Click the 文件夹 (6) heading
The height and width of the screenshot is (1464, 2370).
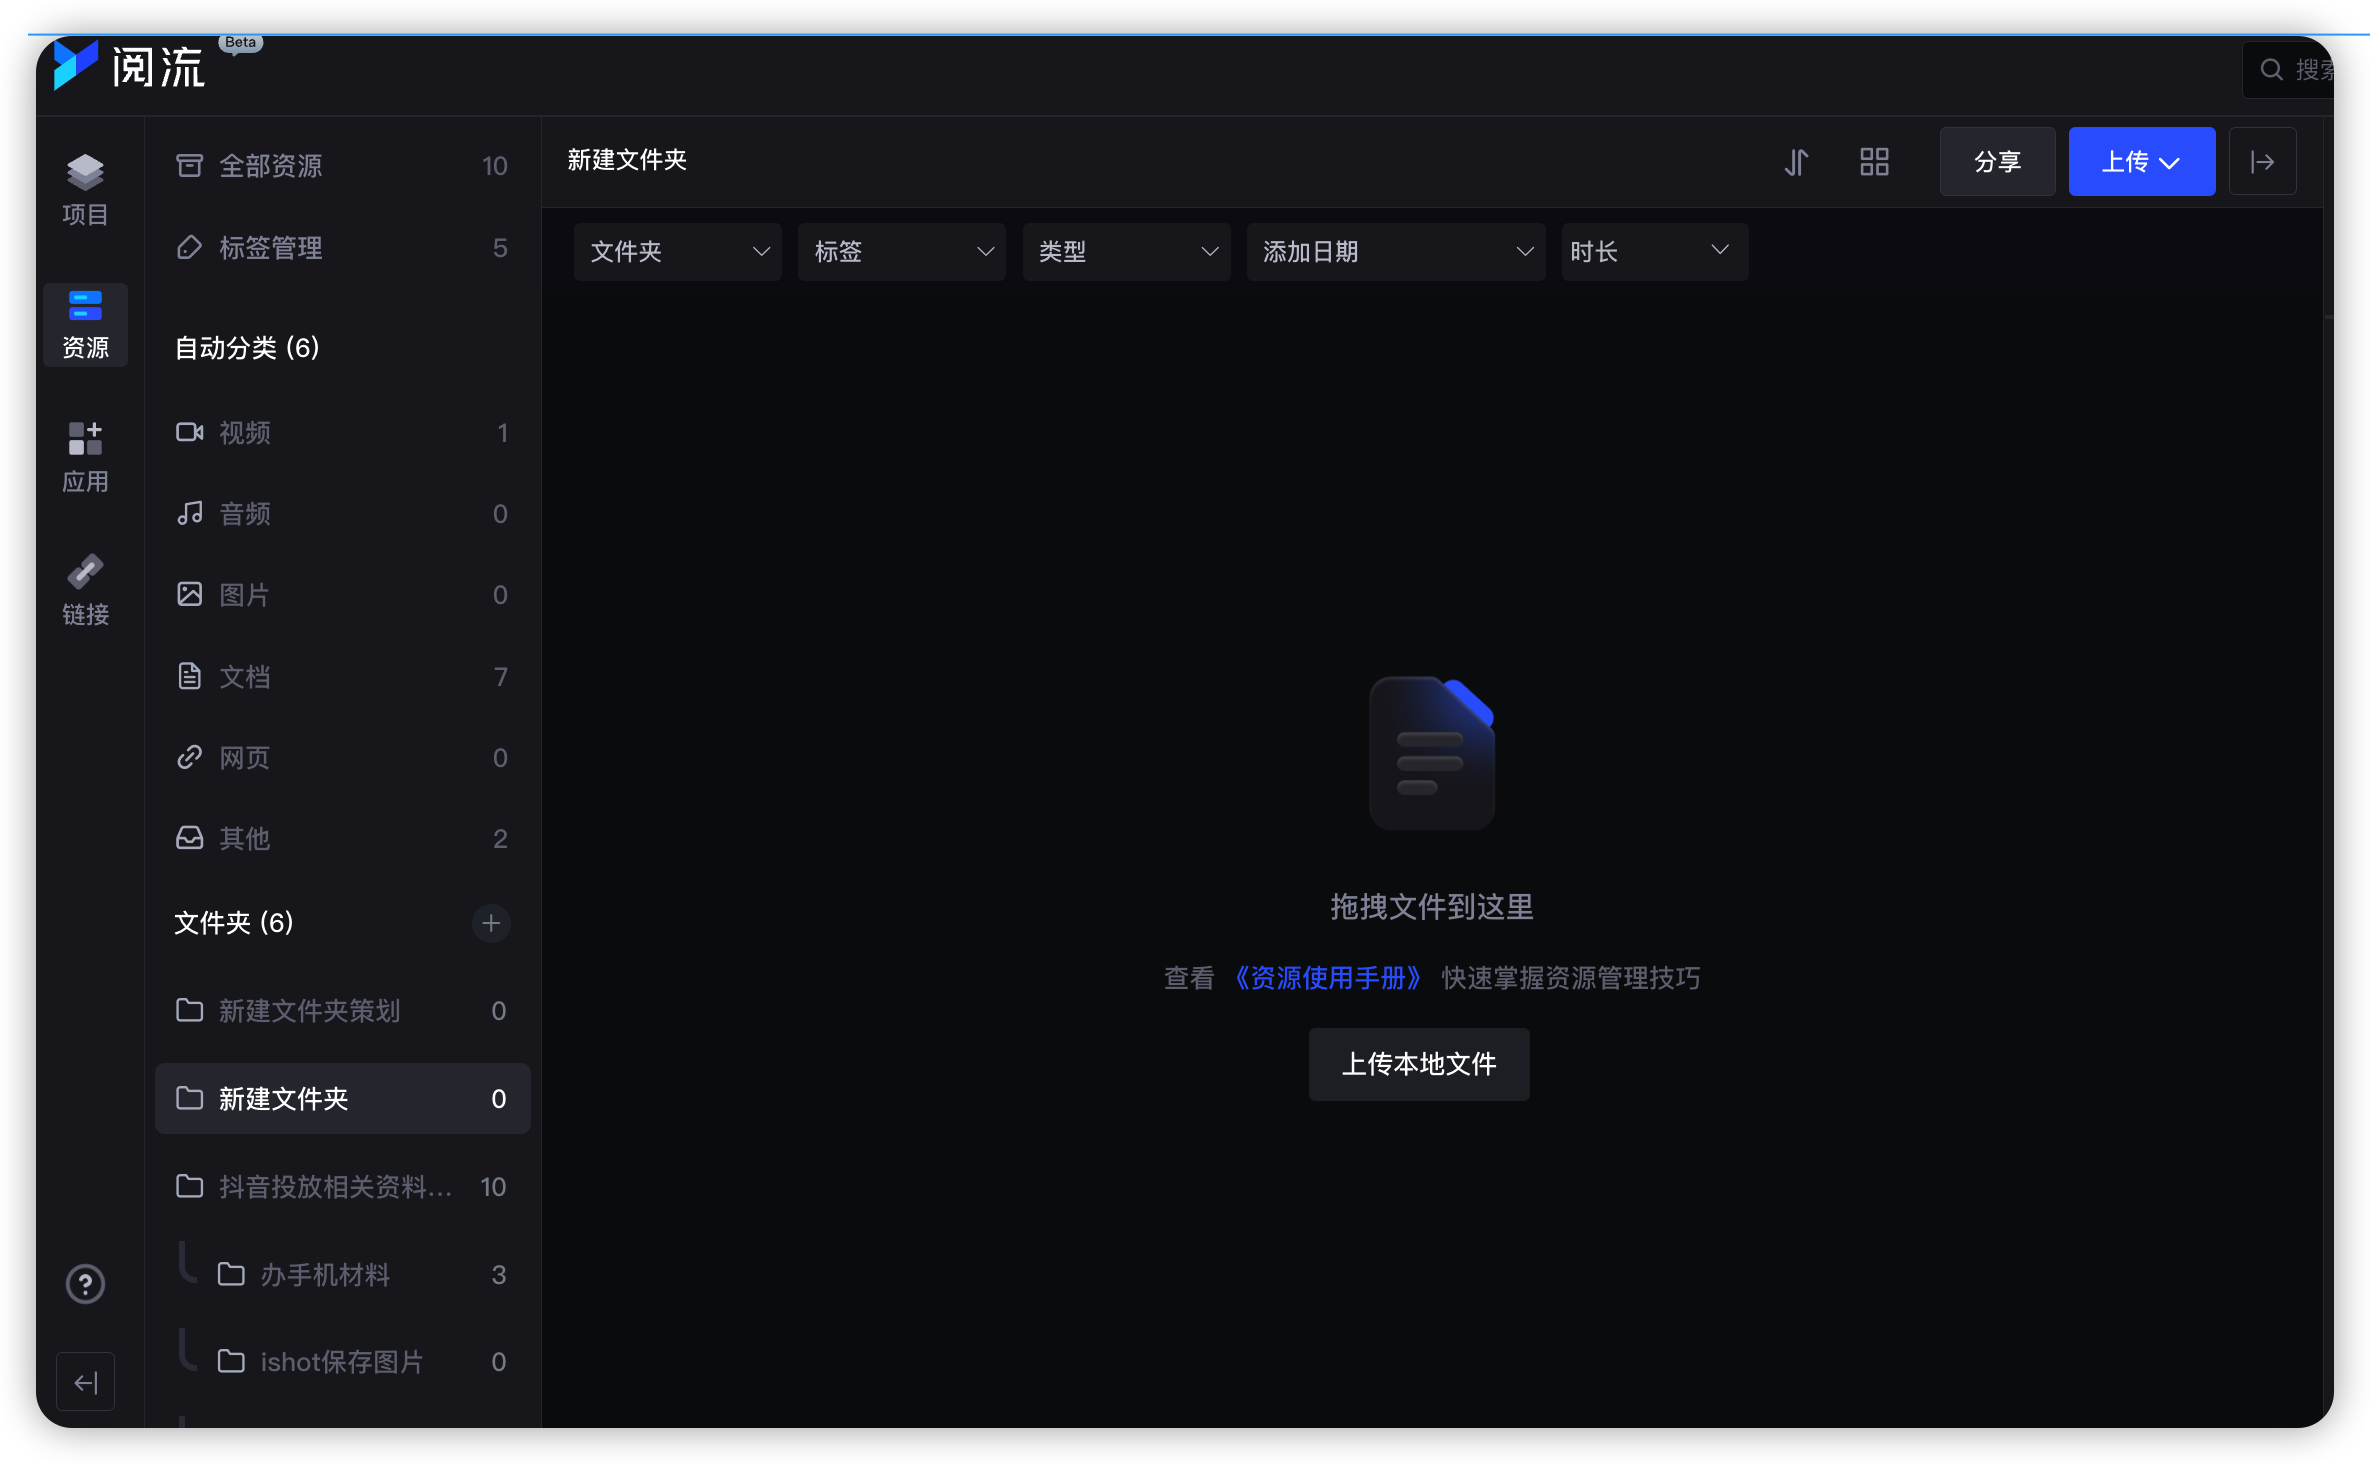point(234,923)
